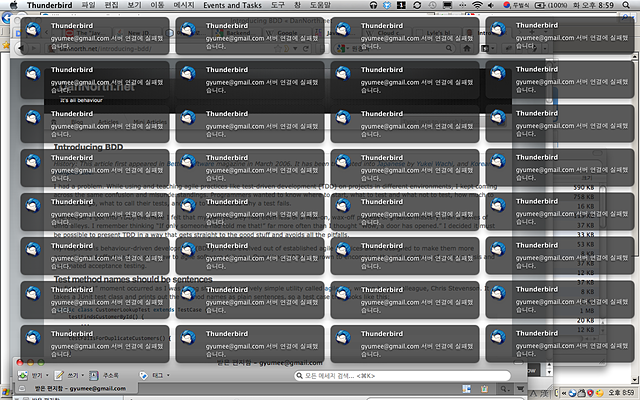Open the 메시지 menu

pyautogui.click(x=183, y=5)
